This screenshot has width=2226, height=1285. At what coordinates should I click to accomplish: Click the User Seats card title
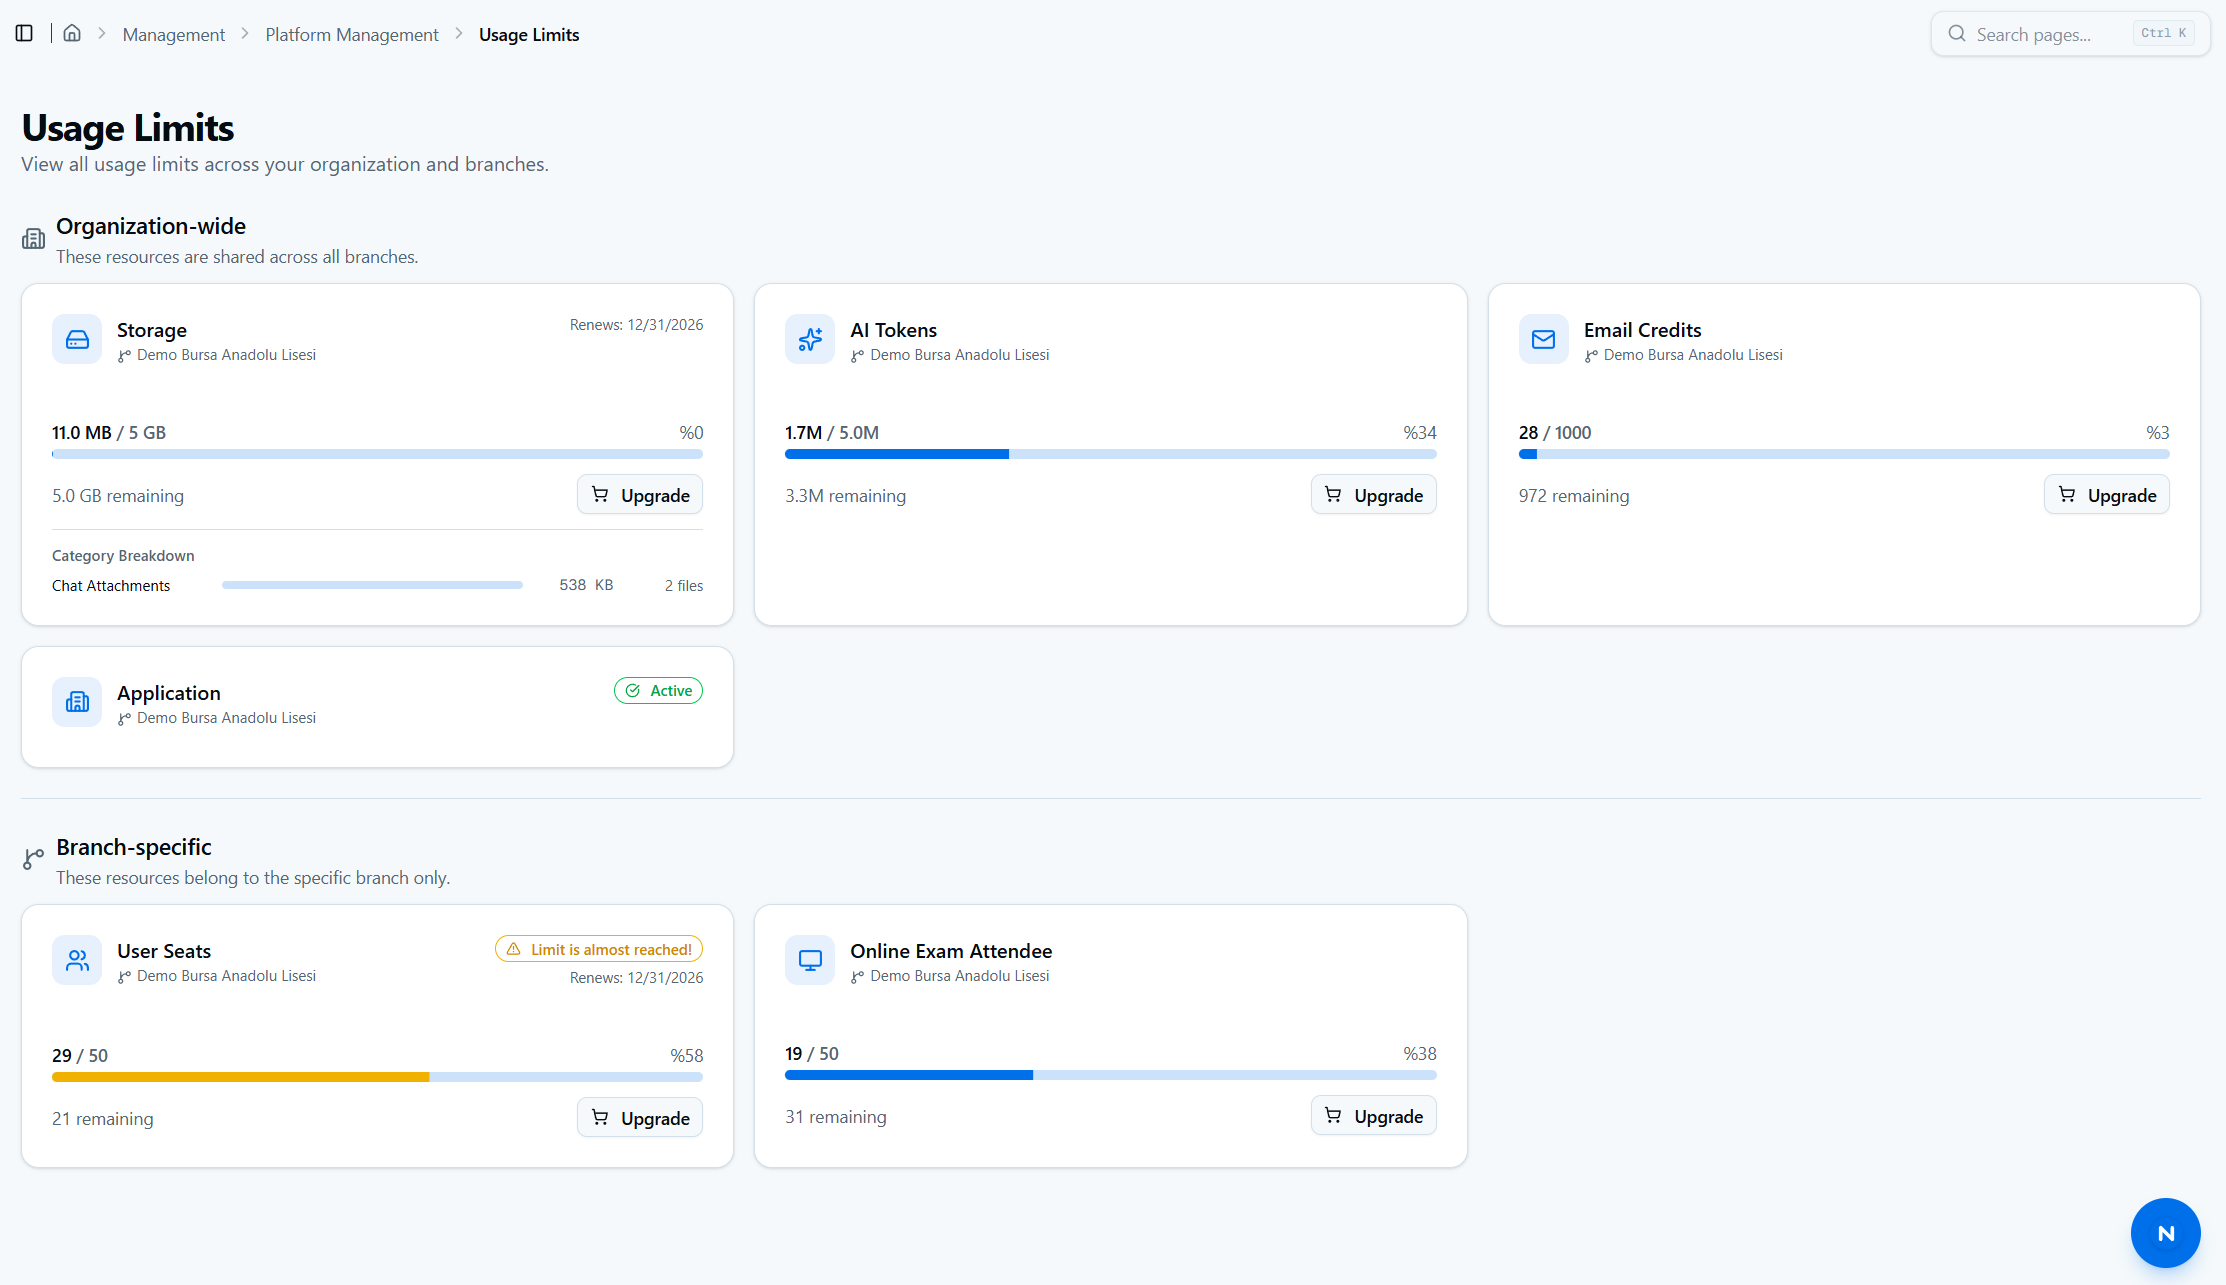pyautogui.click(x=164, y=951)
